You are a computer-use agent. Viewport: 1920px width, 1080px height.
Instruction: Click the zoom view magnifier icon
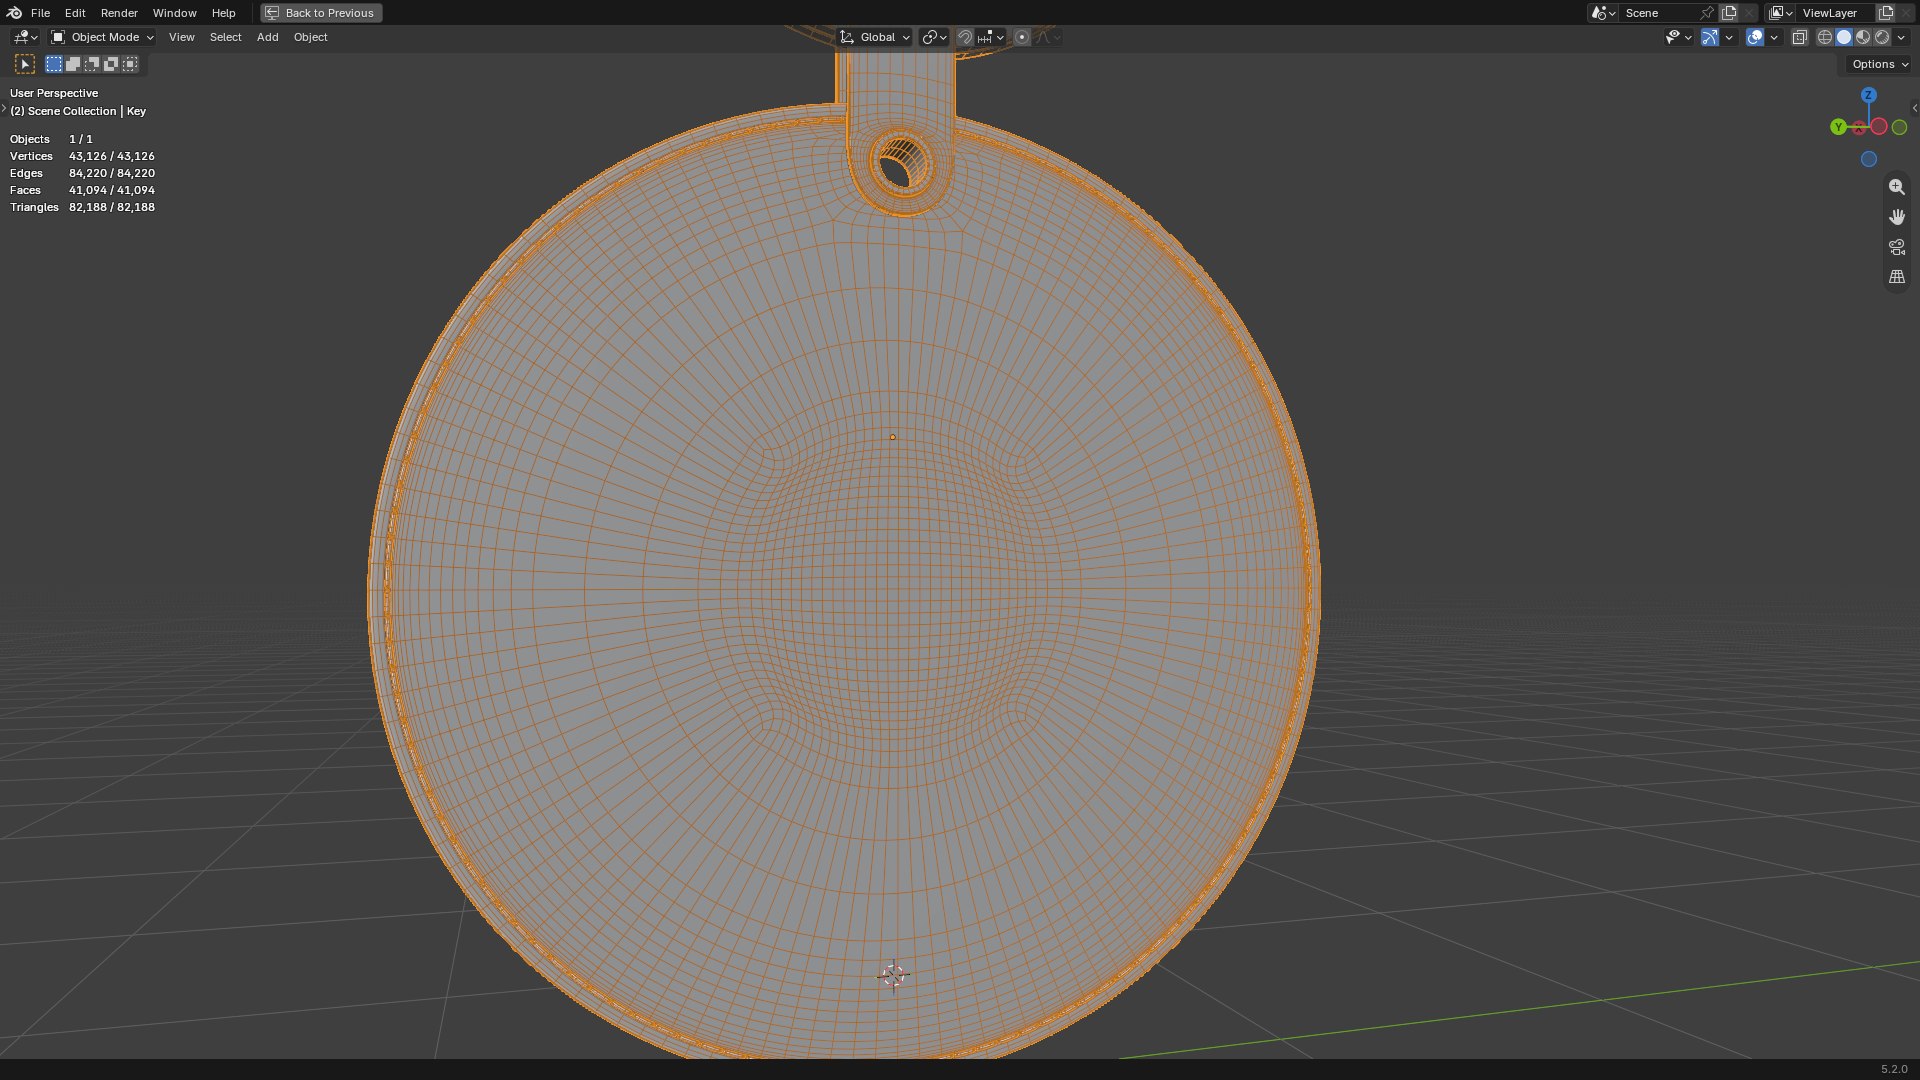coord(1897,187)
